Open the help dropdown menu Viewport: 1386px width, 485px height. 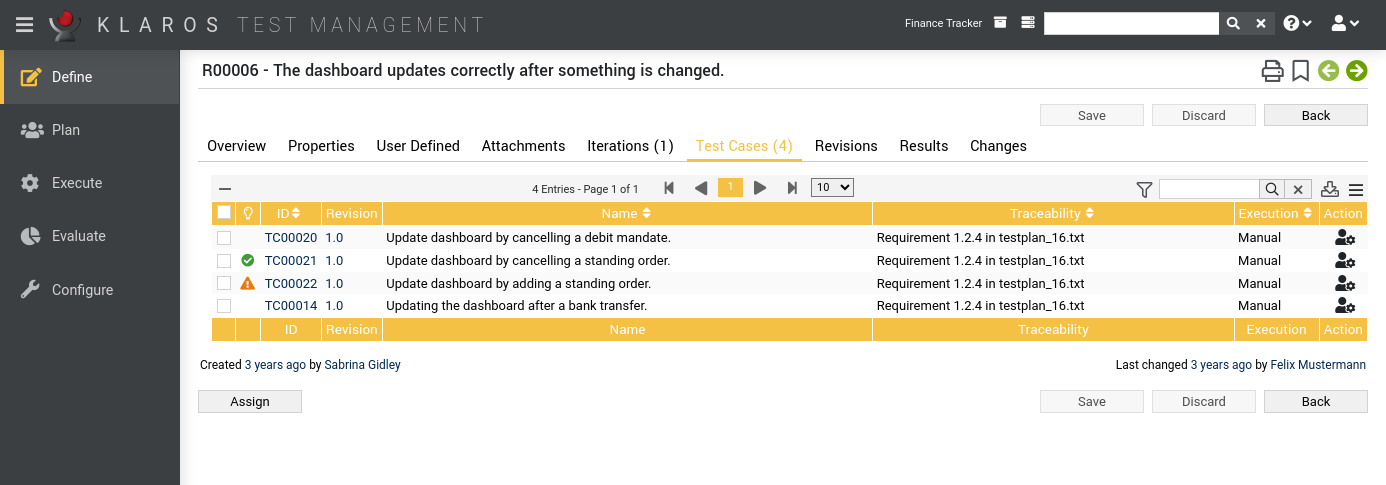pos(1297,24)
